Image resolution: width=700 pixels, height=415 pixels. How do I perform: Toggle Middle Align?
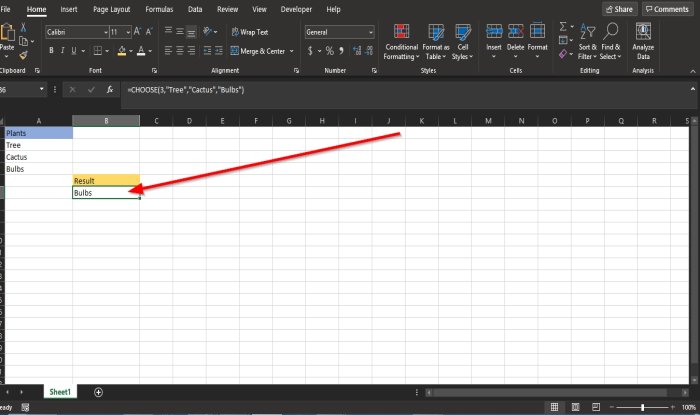click(x=180, y=31)
